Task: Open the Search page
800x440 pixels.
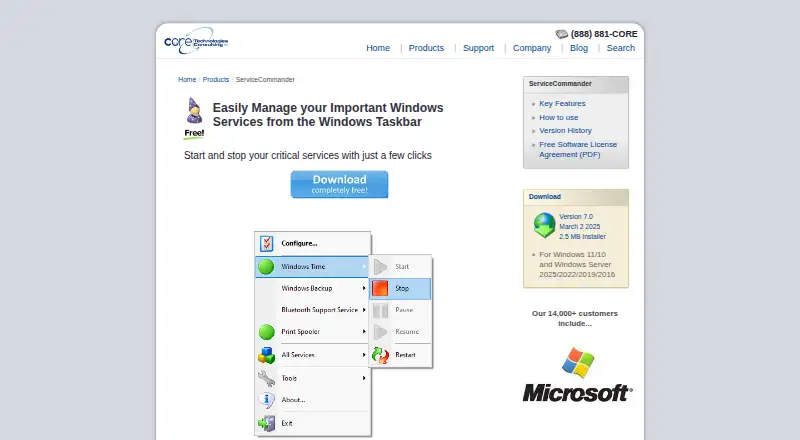Action: [x=621, y=48]
